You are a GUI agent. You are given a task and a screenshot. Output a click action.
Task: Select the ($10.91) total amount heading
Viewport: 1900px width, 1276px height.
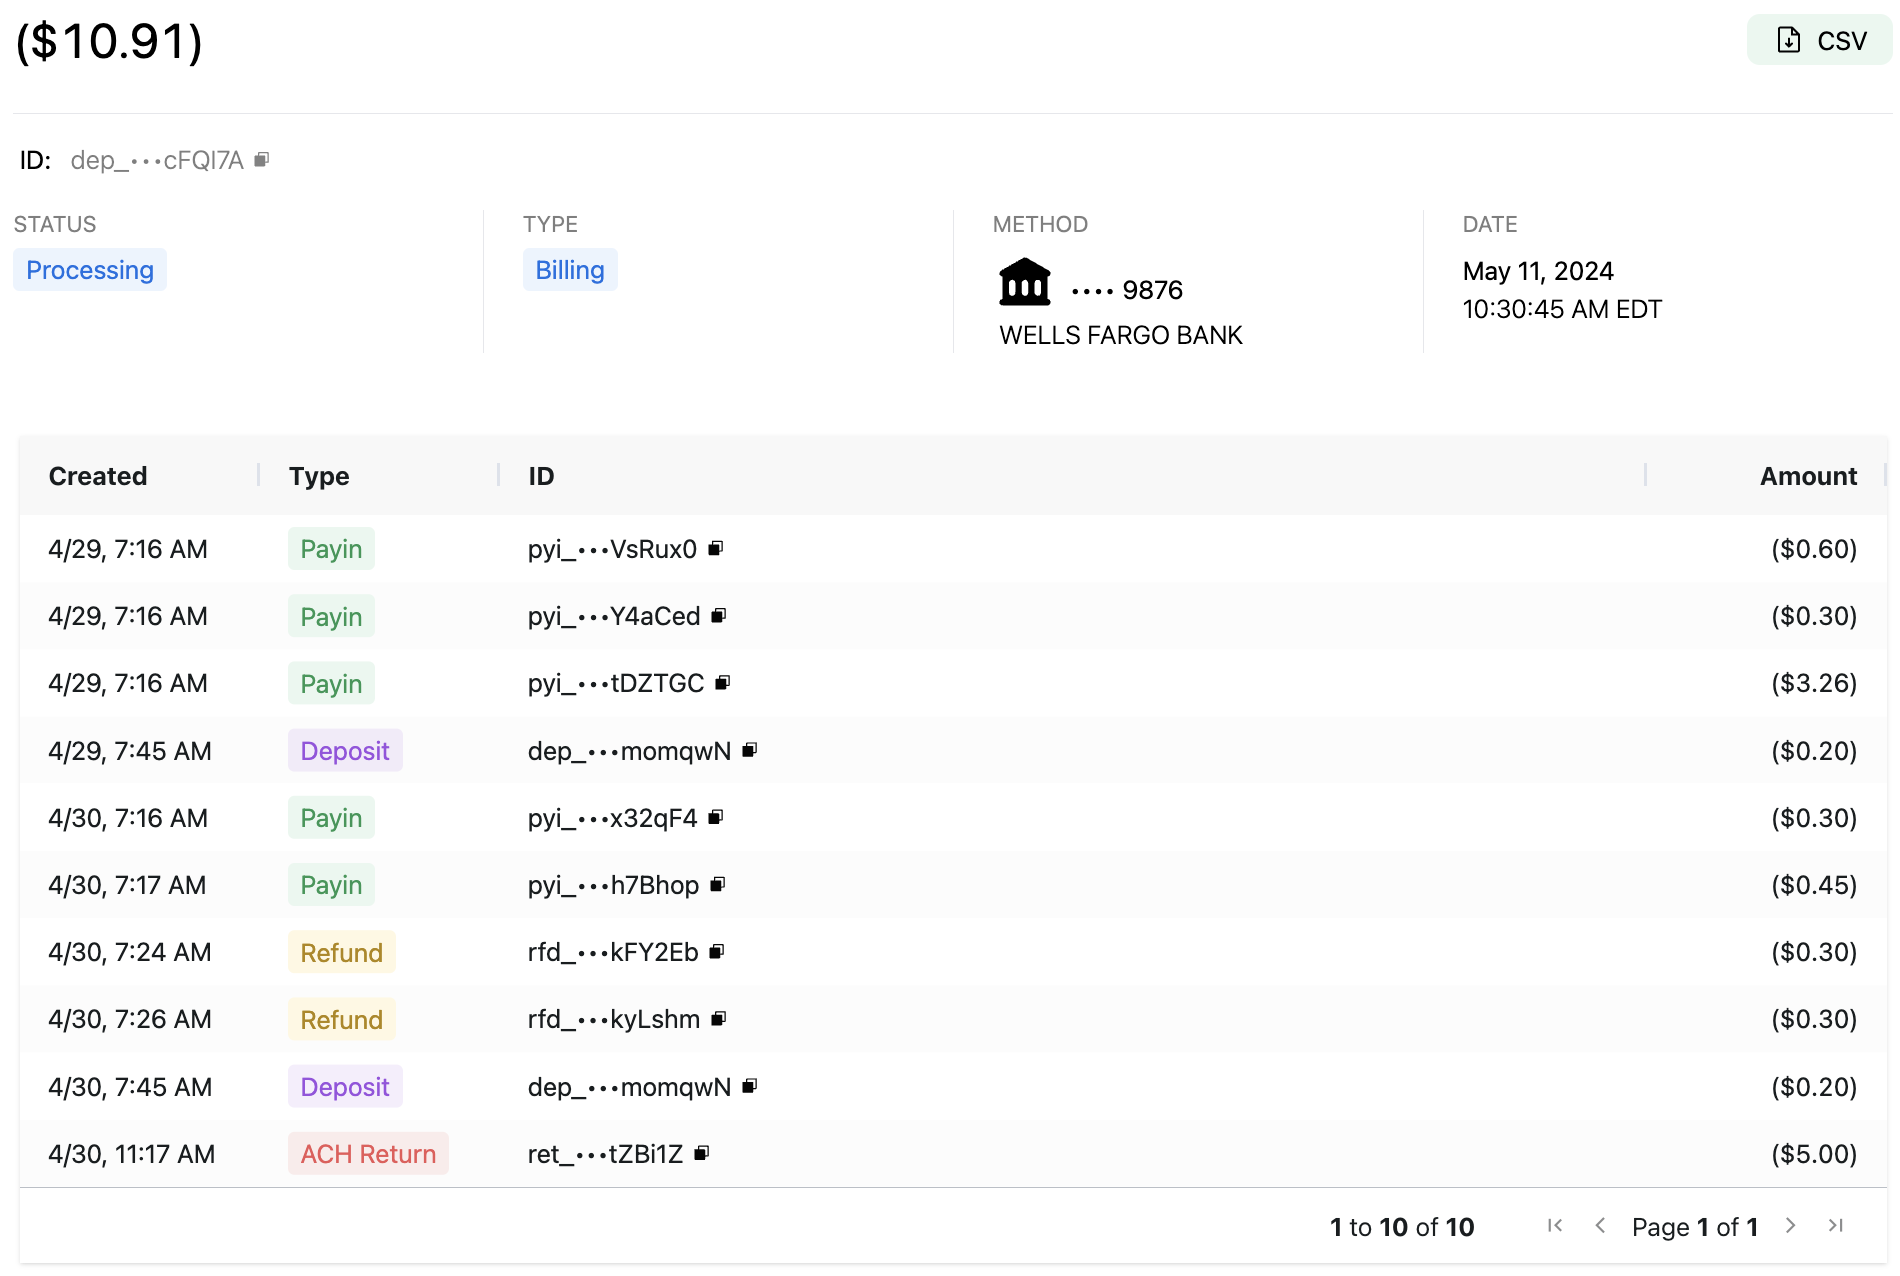pyautogui.click(x=109, y=41)
